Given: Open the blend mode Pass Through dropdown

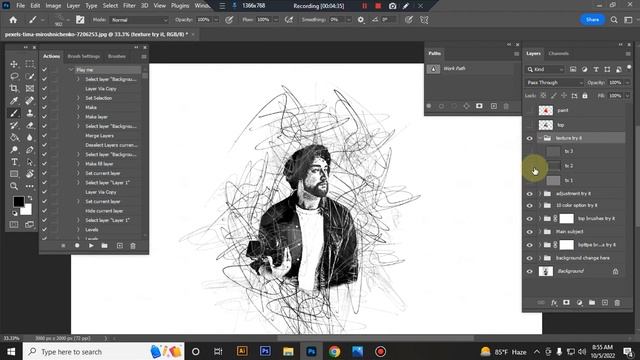Looking at the screenshot, I should tap(554, 82).
